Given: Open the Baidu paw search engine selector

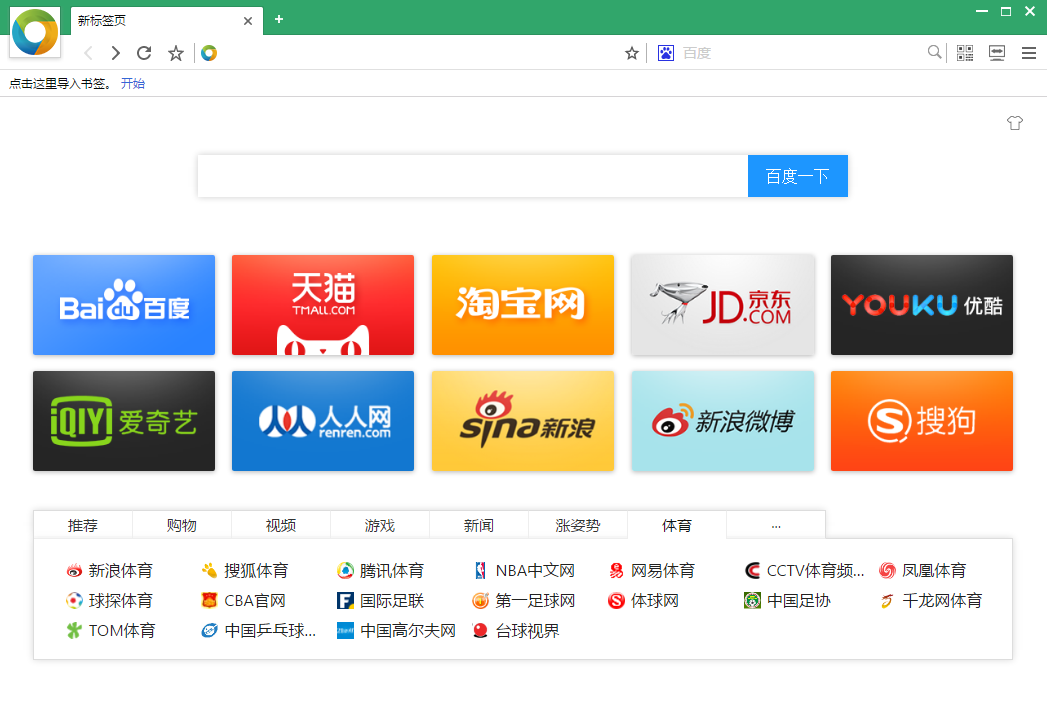Looking at the screenshot, I should [x=666, y=53].
